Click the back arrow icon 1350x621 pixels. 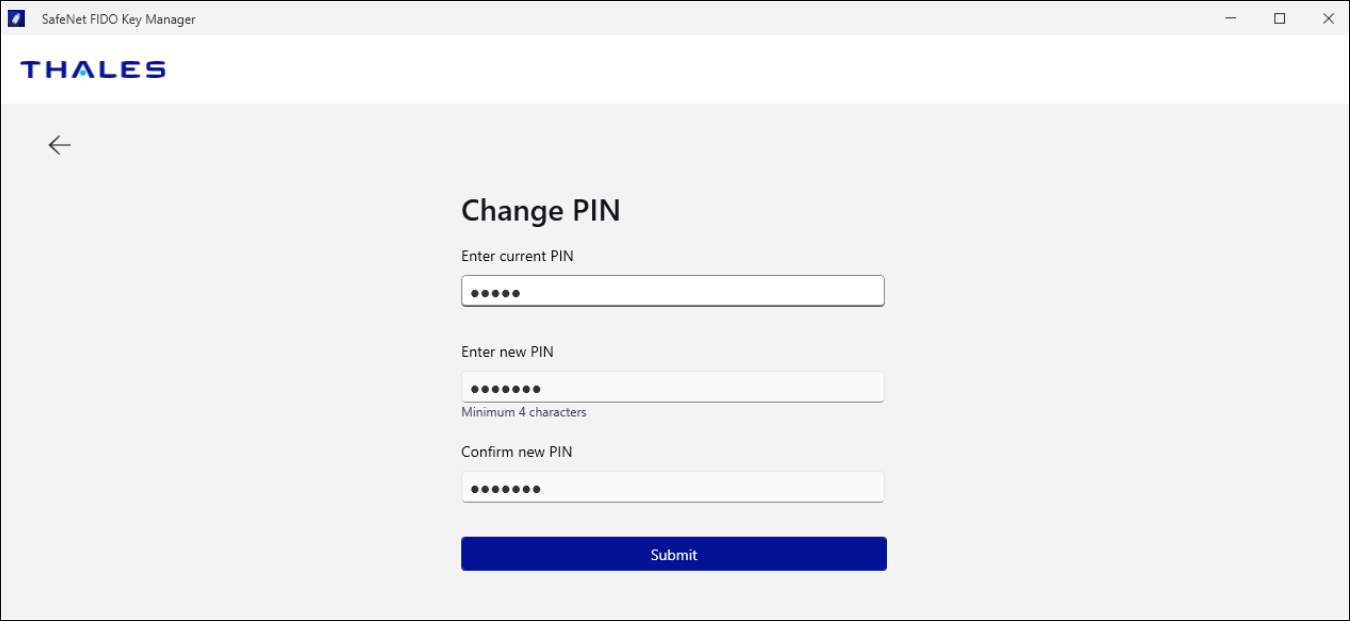pos(60,145)
